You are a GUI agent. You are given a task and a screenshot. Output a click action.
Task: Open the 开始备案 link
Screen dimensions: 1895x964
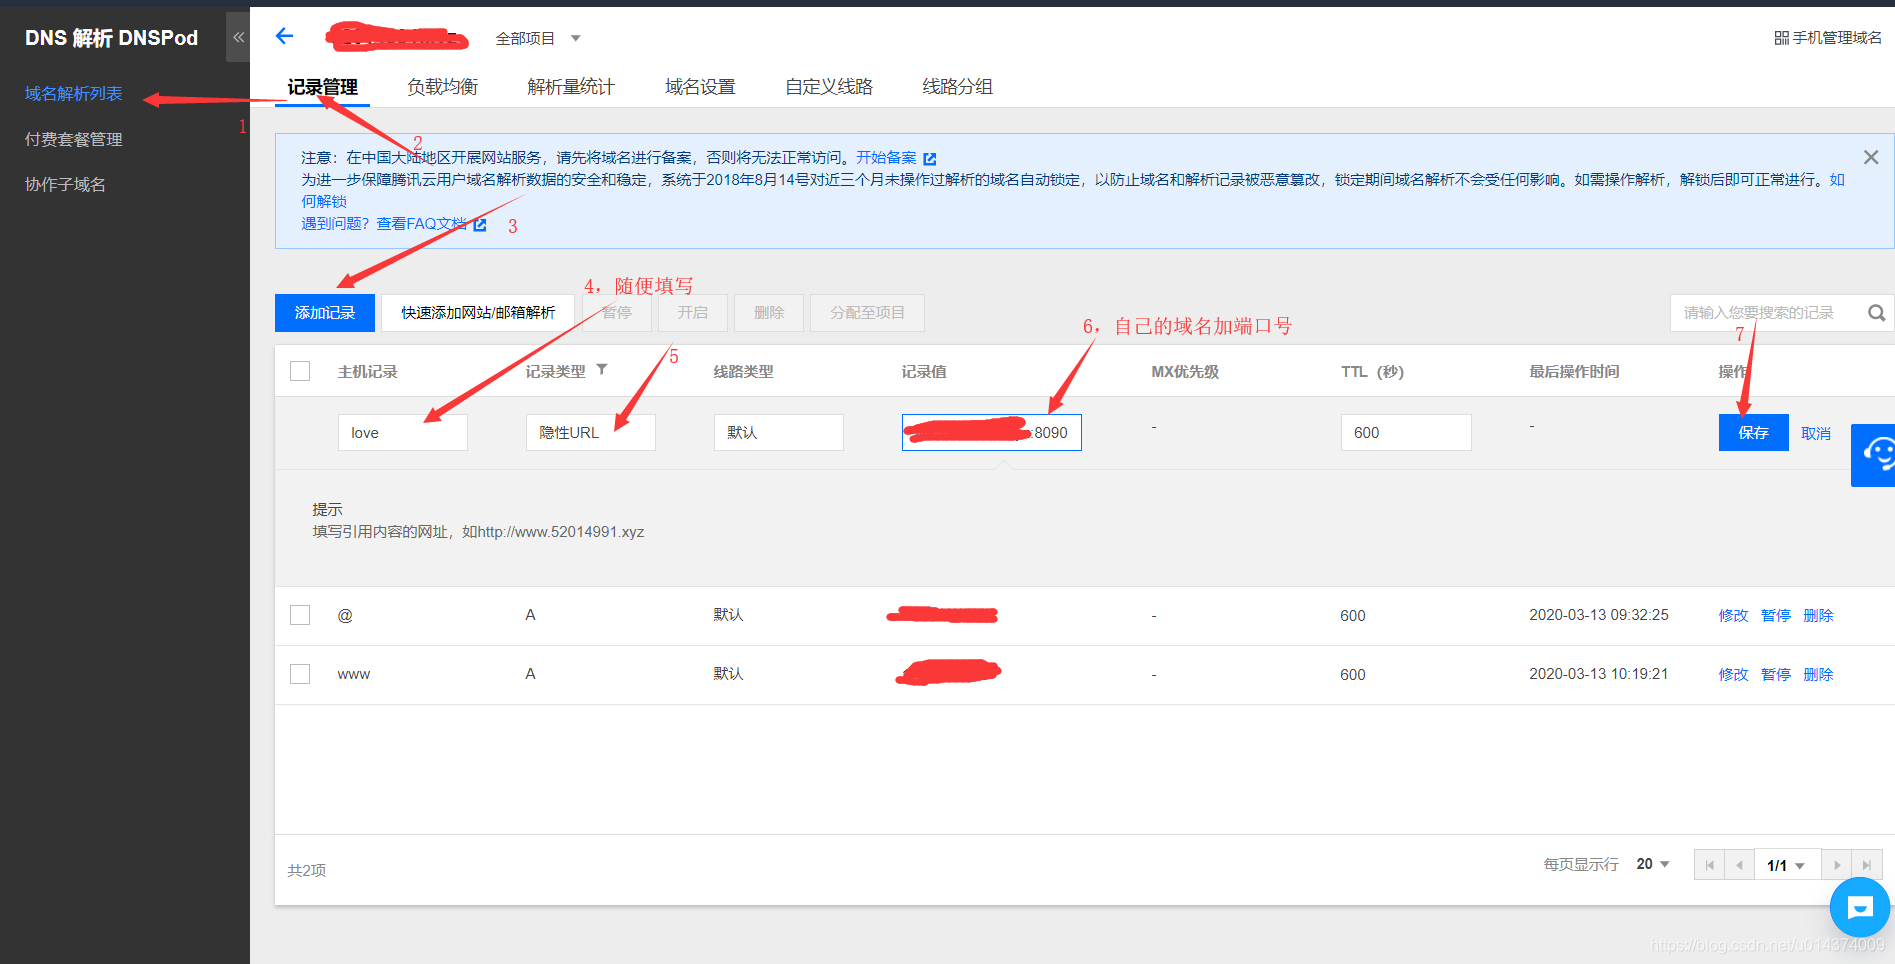[x=886, y=158]
